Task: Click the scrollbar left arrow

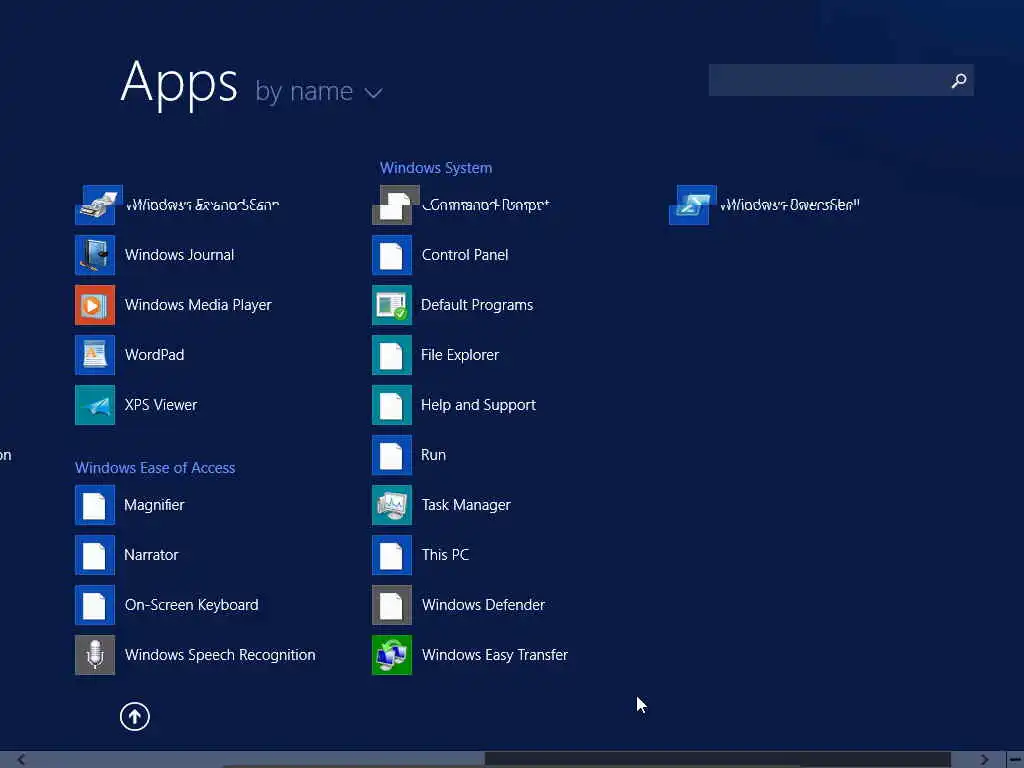Action: (22, 760)
